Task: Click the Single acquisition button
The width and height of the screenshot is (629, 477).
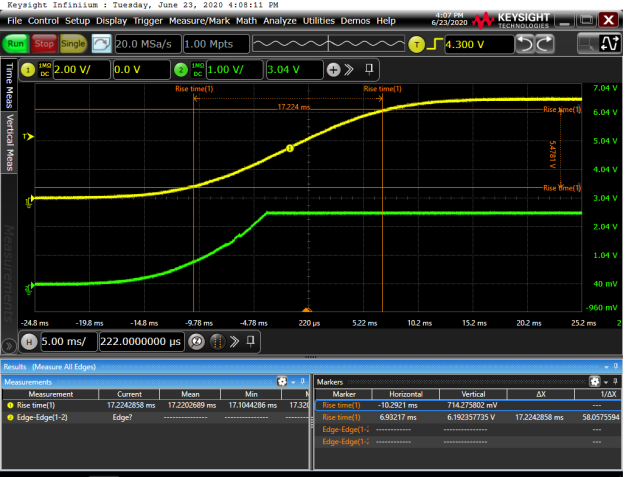Action: point(73,44)
